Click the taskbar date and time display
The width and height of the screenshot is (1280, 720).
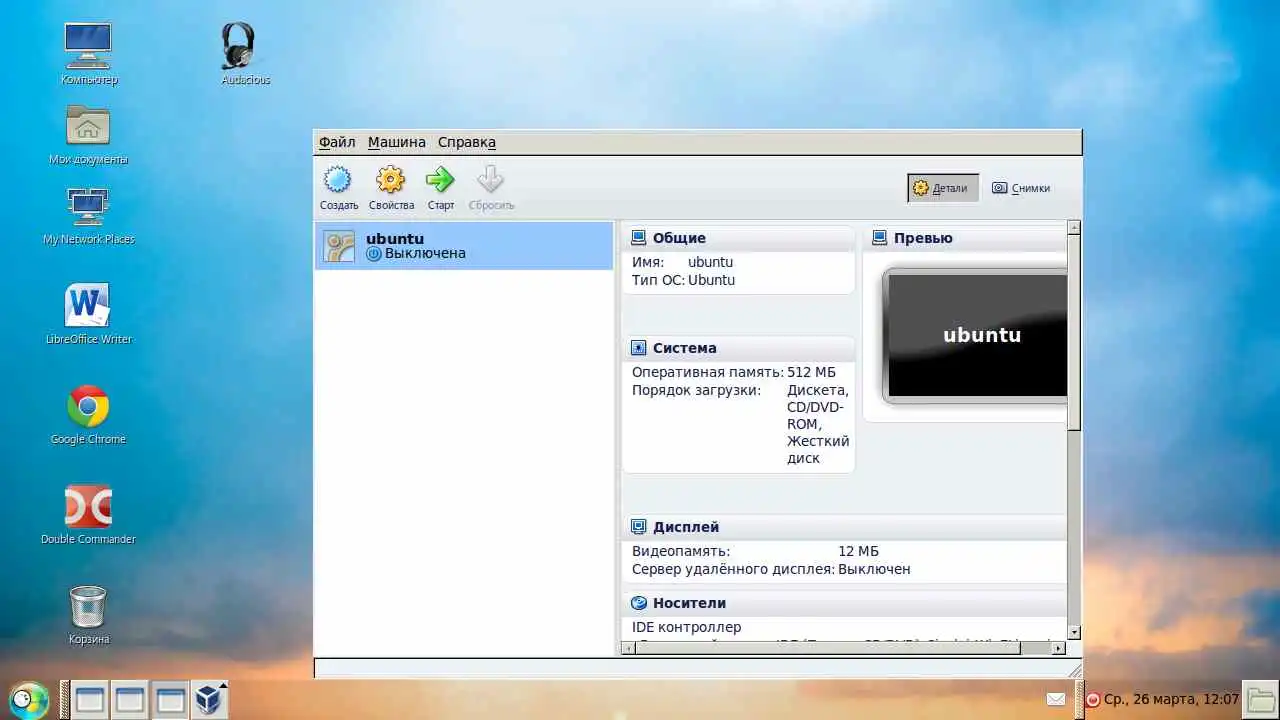[x=1171, y=700]
